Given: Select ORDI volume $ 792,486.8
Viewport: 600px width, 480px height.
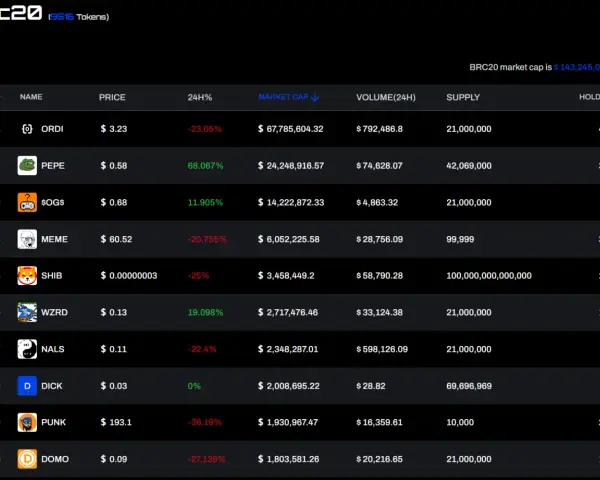Looking at the screenshot, I should tap(380, 129).
